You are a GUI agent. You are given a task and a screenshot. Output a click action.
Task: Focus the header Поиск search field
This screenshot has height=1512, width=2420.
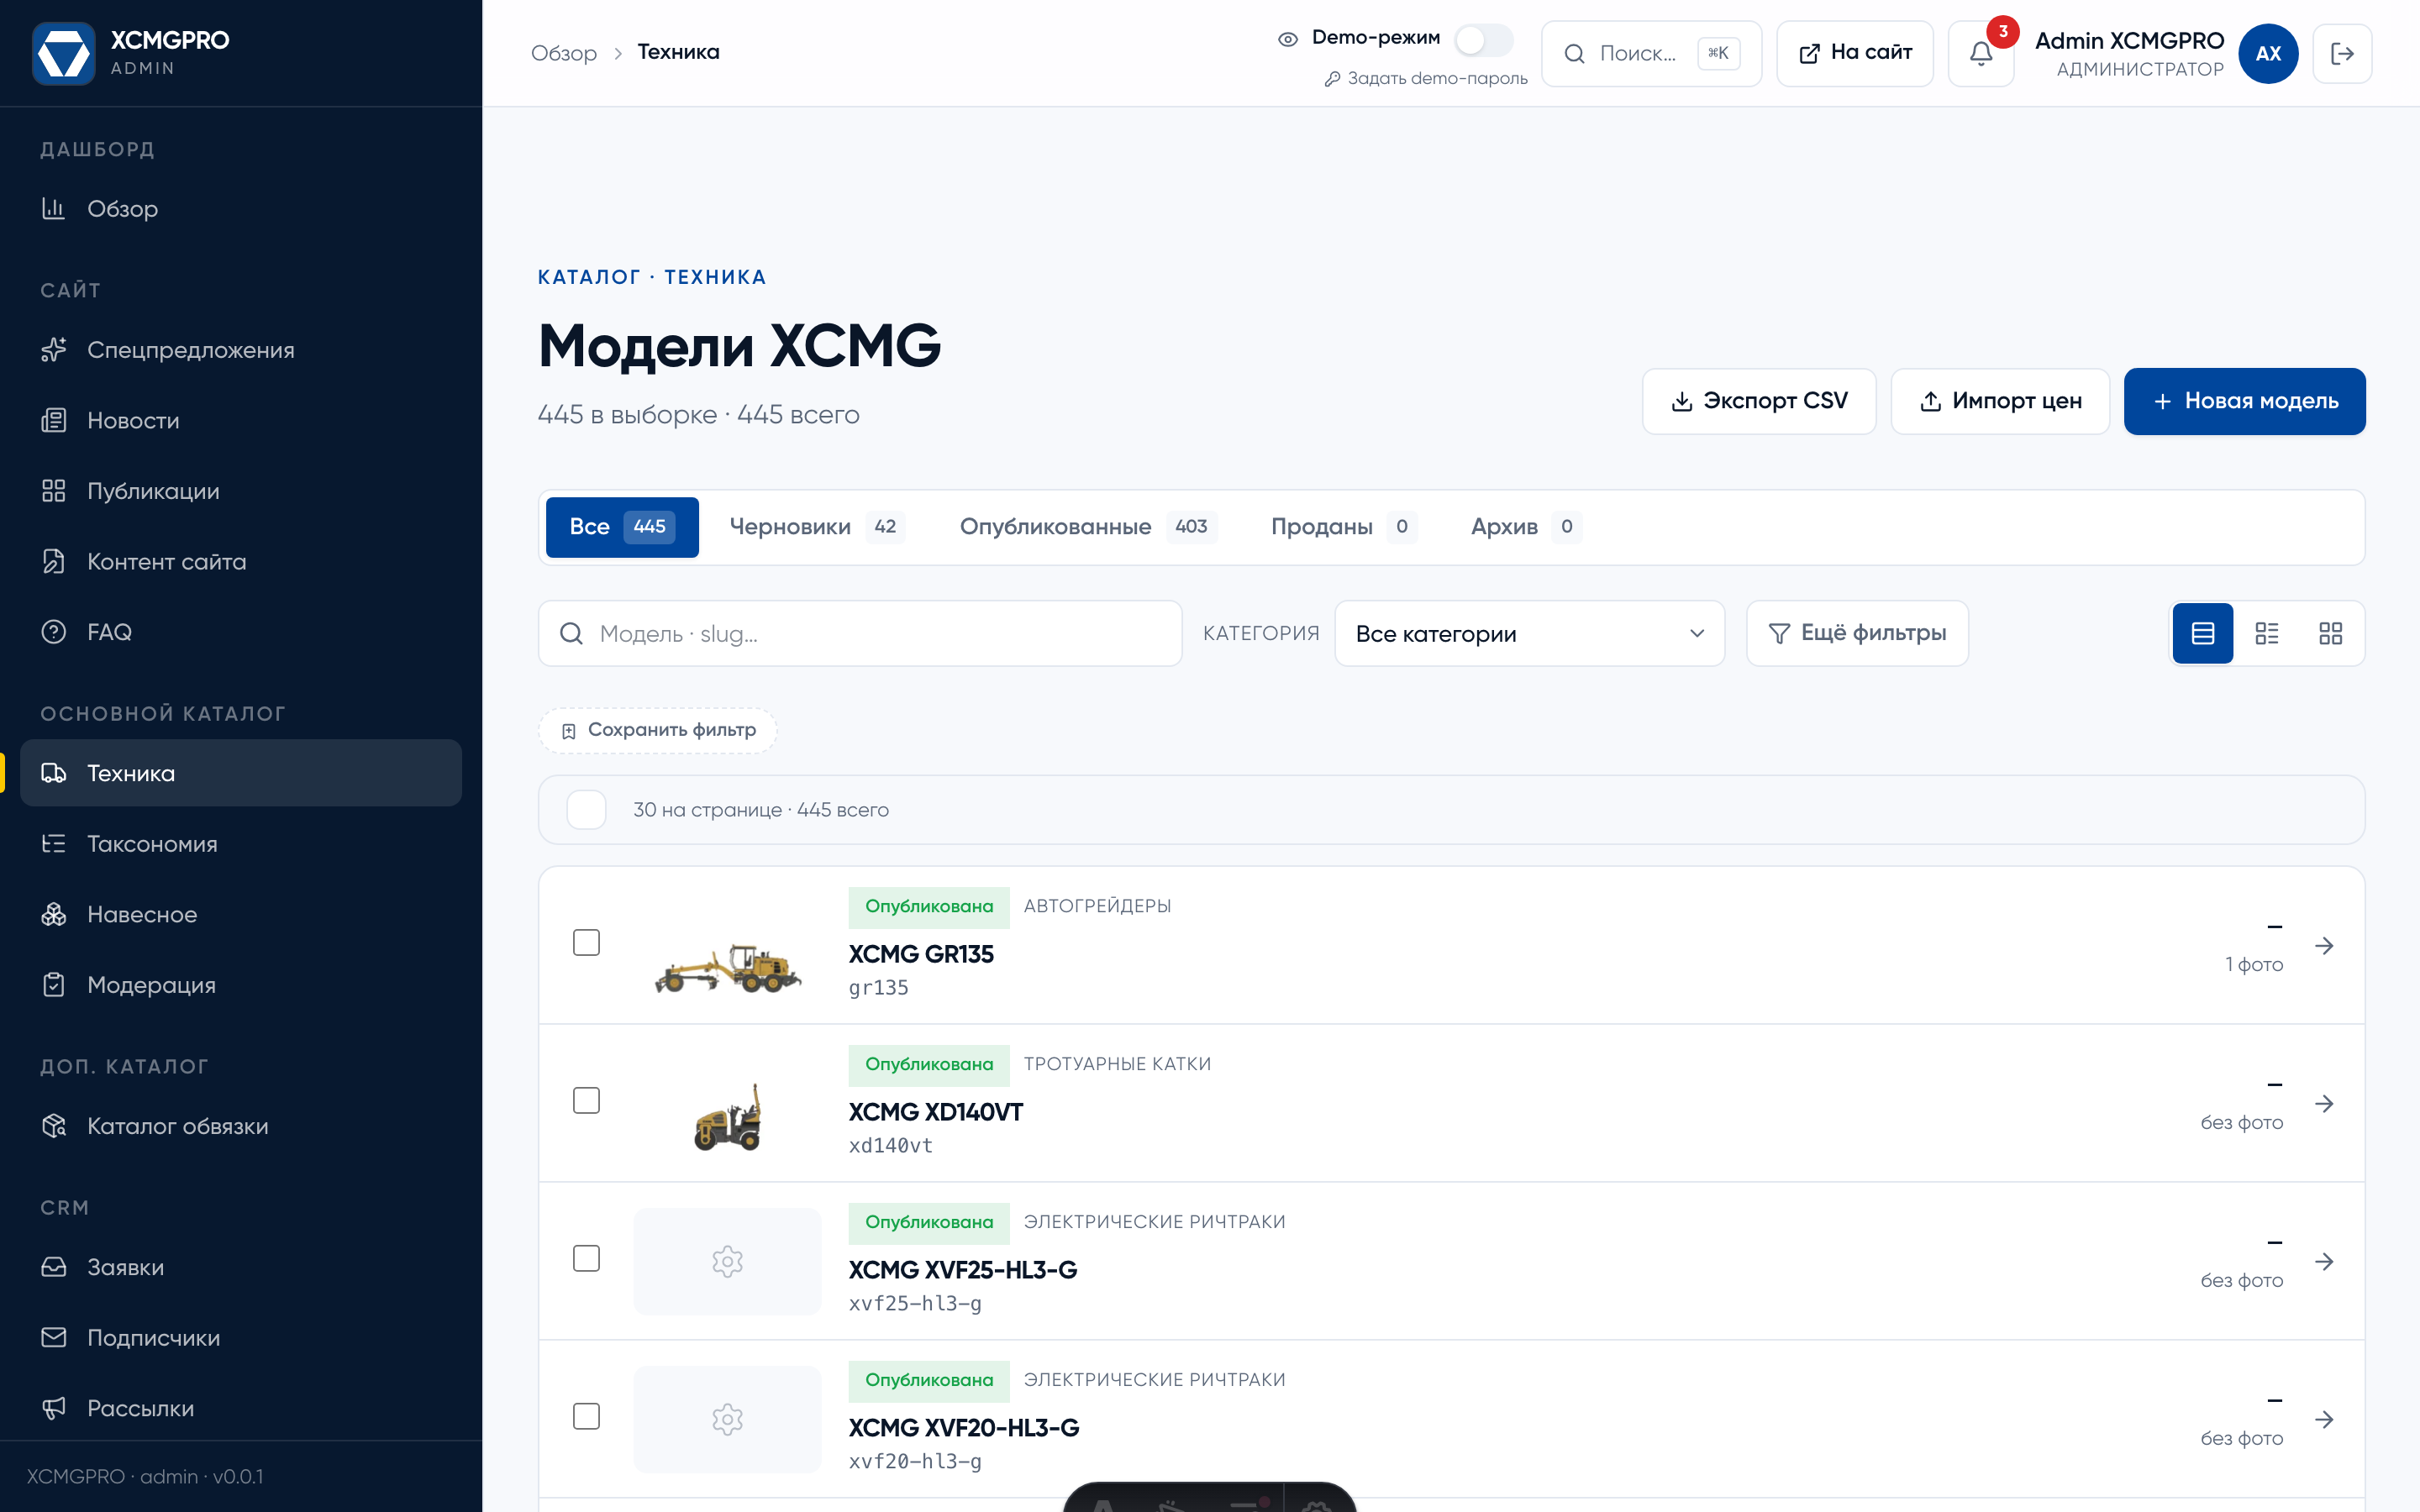[1651, 53]
